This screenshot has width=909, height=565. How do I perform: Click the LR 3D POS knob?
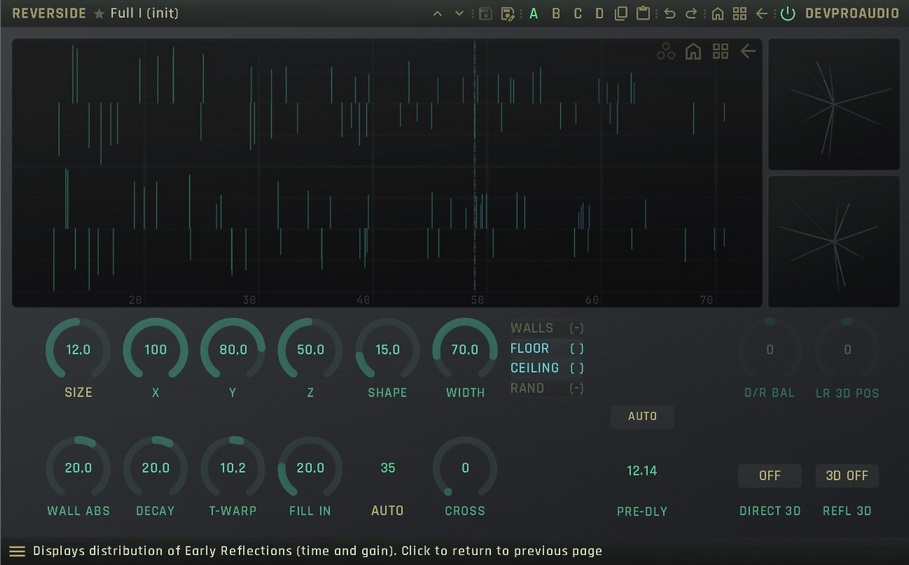coord(847,349)
